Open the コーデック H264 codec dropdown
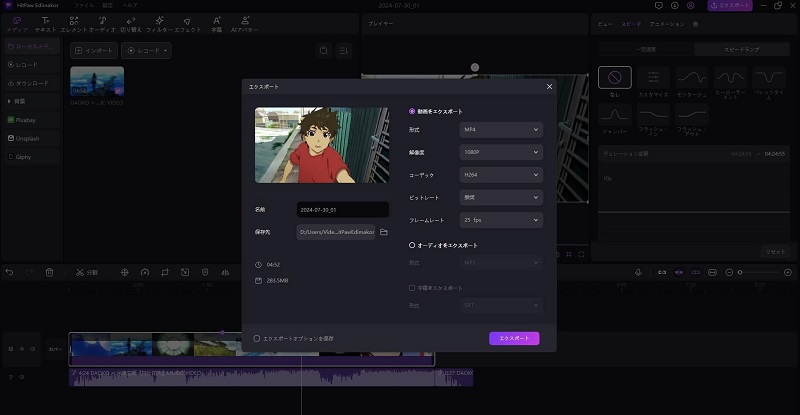 click(501, 175)
